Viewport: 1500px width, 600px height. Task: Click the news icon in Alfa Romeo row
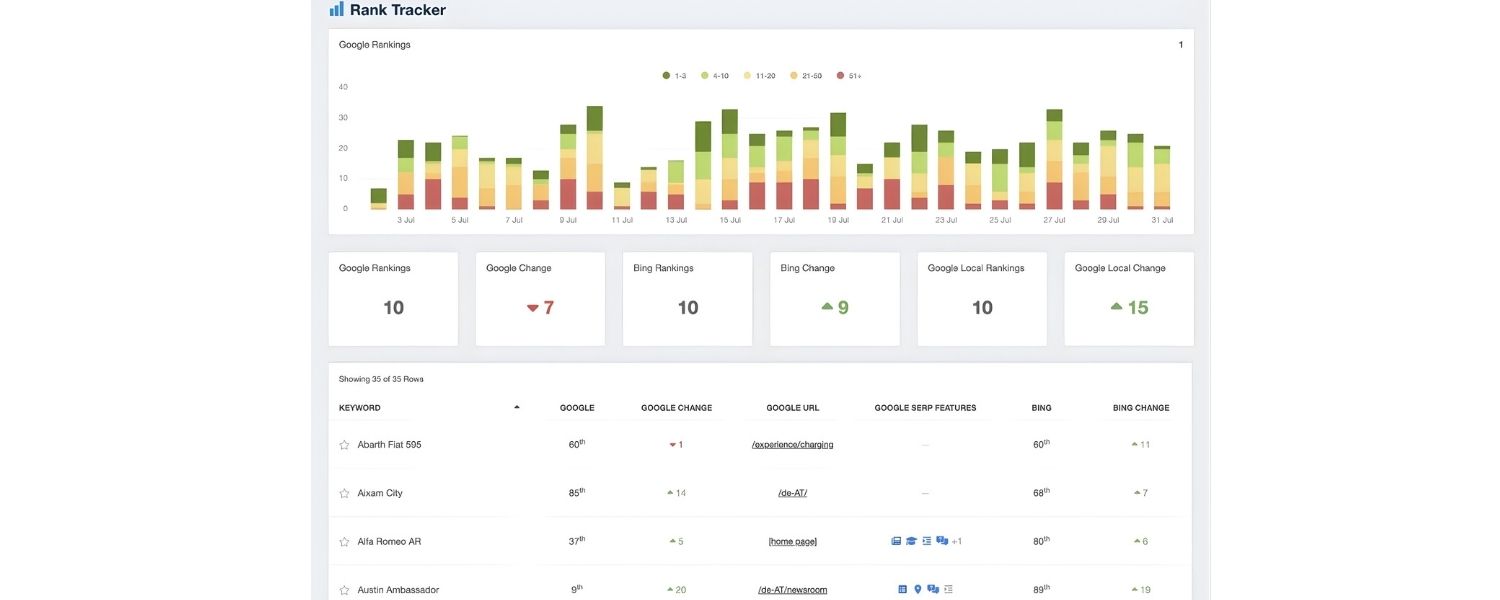pos(896,541)
